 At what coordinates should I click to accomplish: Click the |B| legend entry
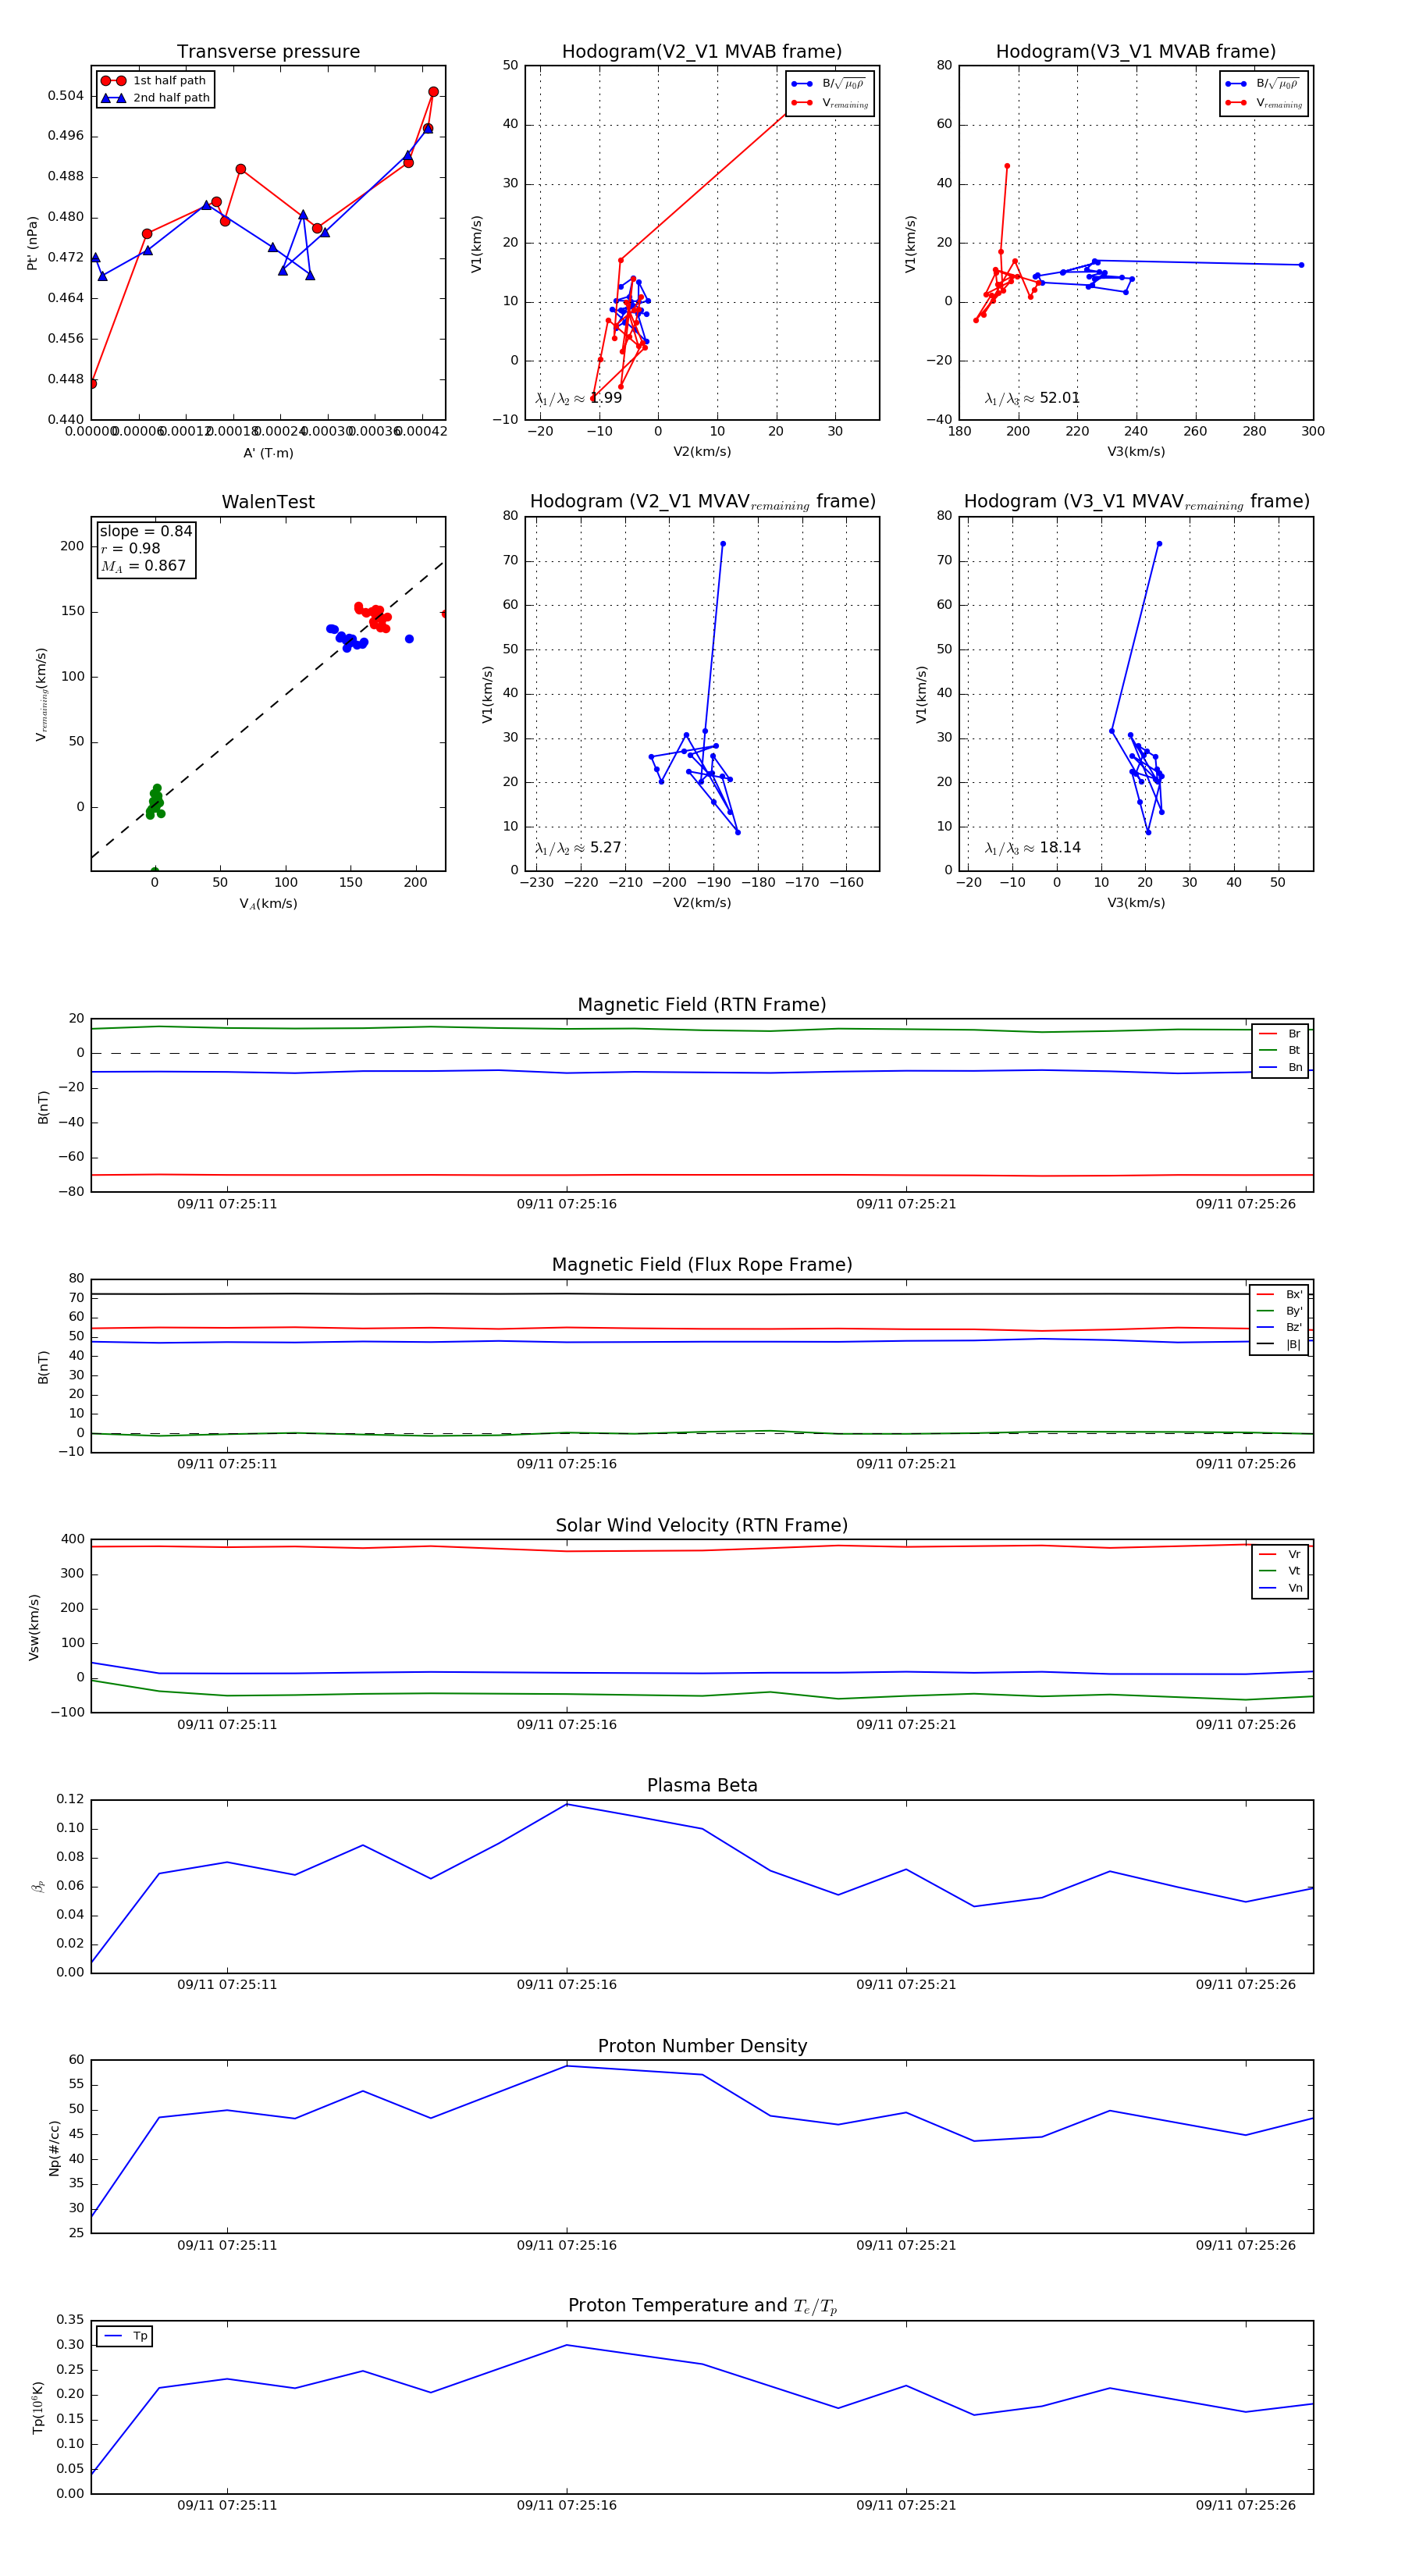(1279, 1344)
